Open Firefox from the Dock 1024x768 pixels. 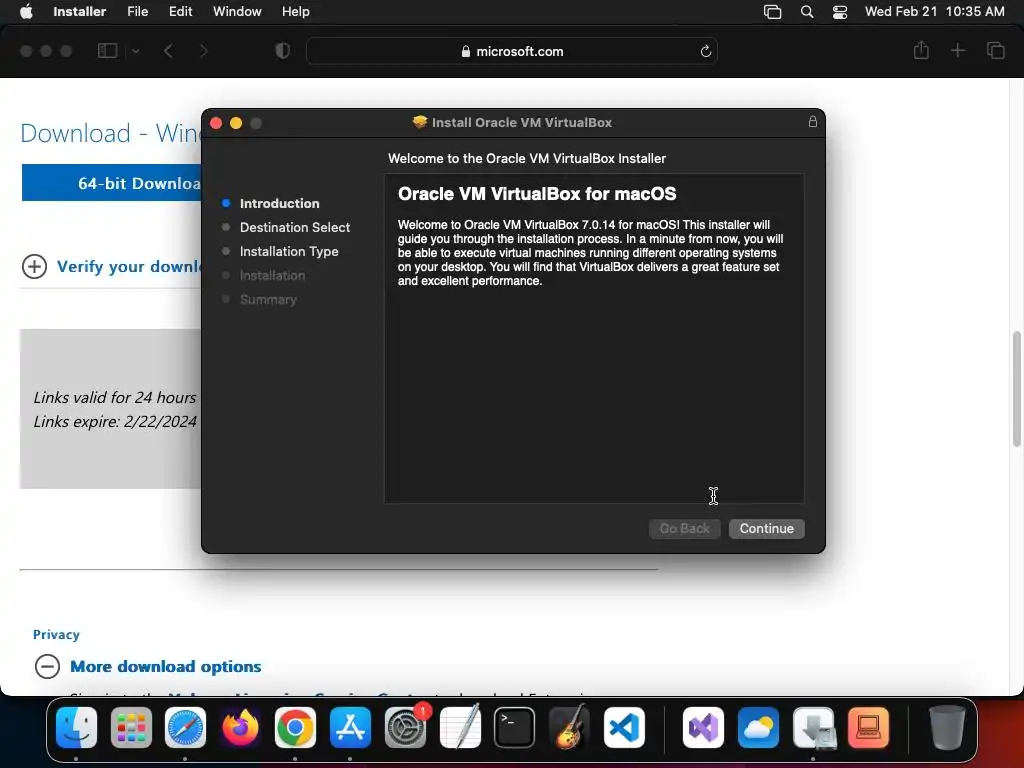[x=240, y=727]
